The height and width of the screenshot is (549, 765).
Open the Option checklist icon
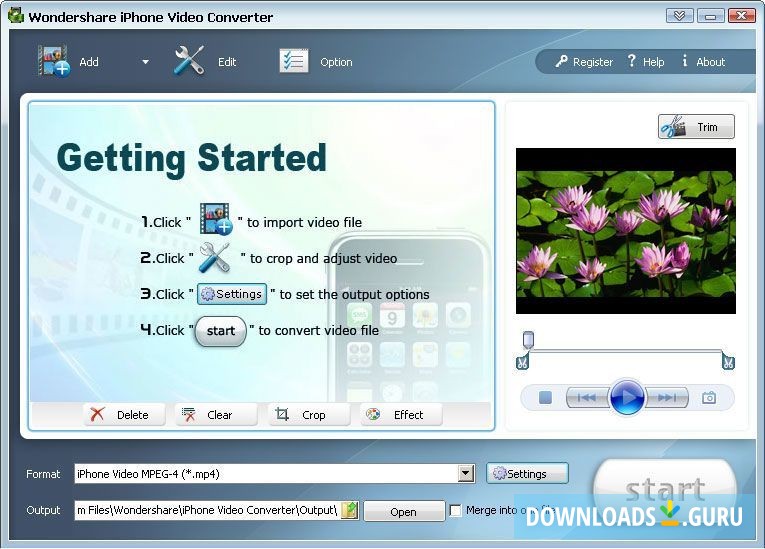tap(294, 61)
